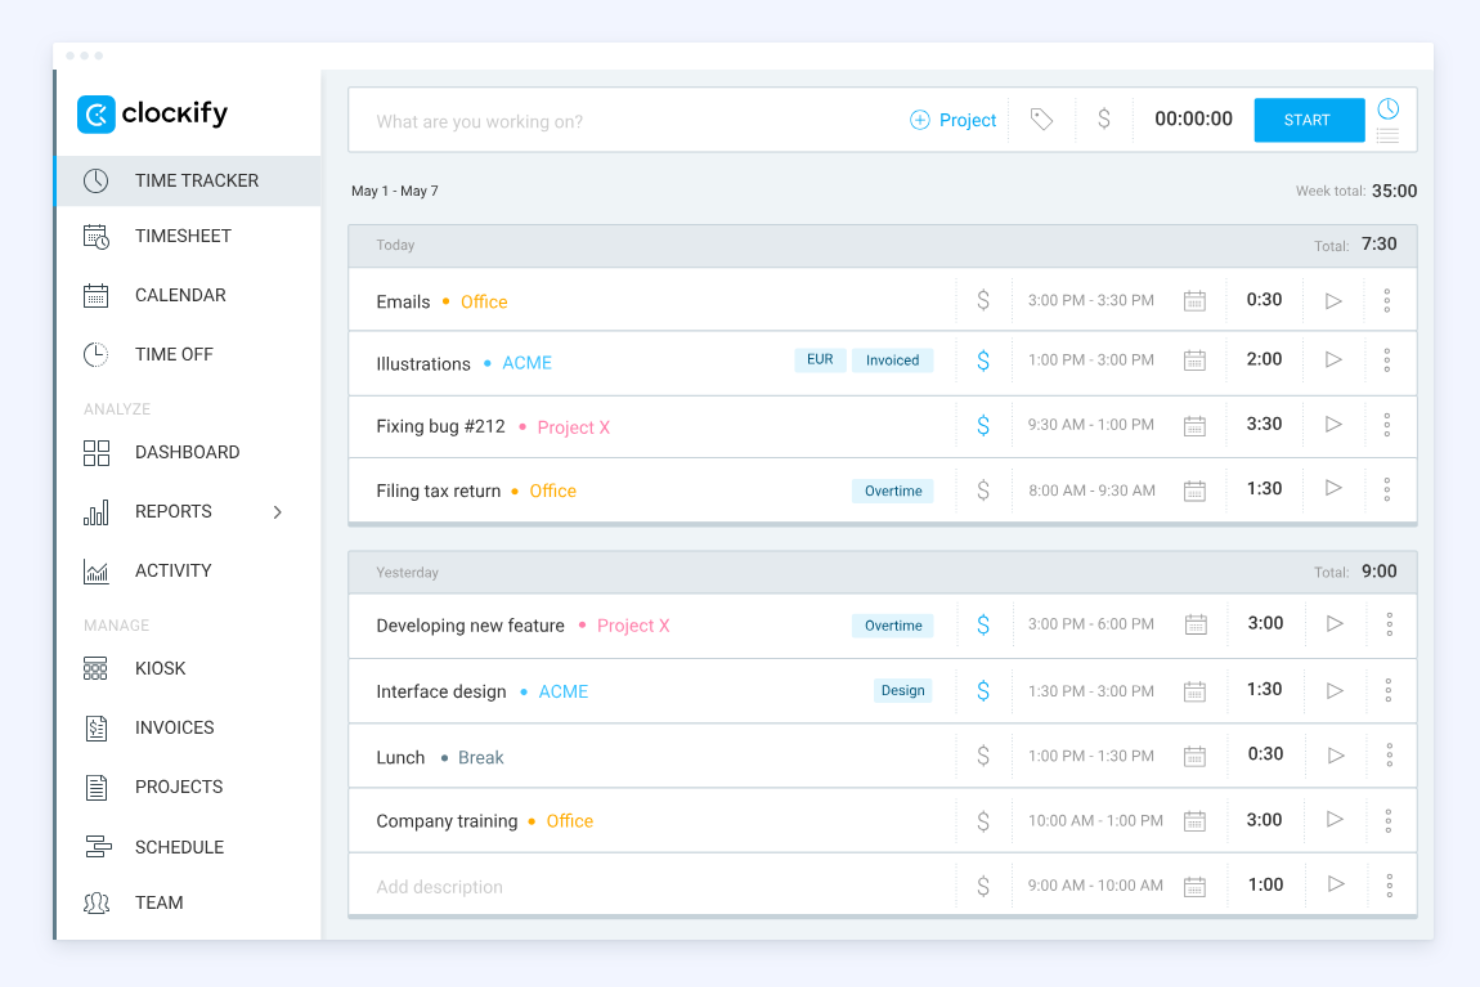Open calendar picker for Company training entry
1480x987 pixels.
coord(1194,821)
